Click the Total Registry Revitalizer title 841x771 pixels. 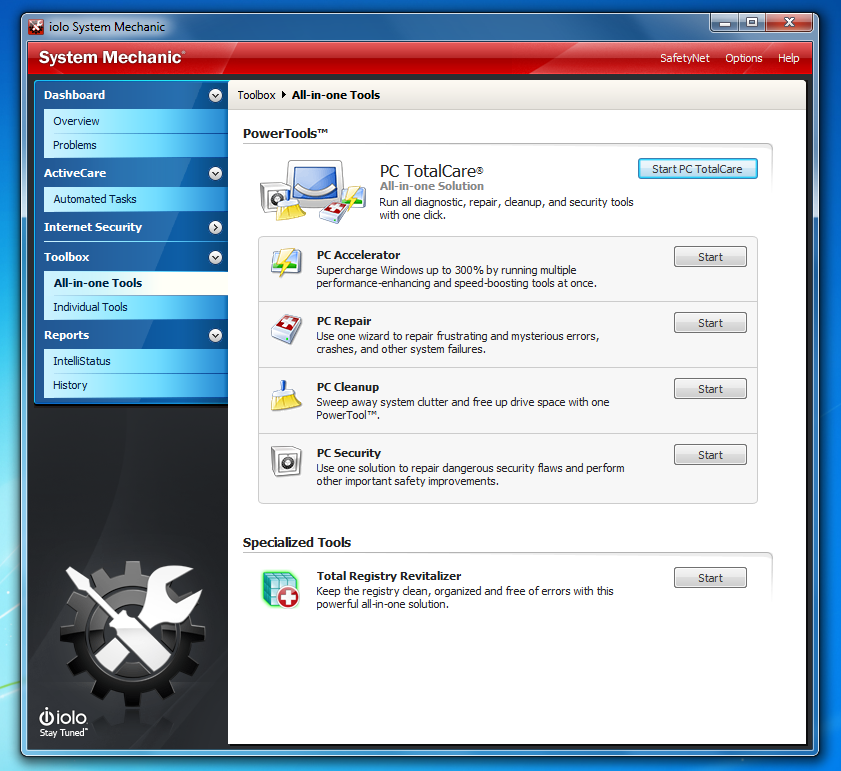[389, 576]
